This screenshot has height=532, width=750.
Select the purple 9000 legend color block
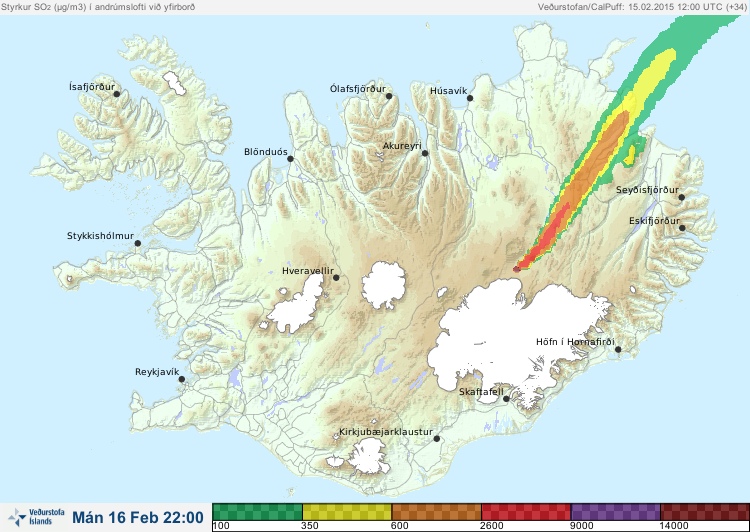pyautogui.click(x=615, y=512)
